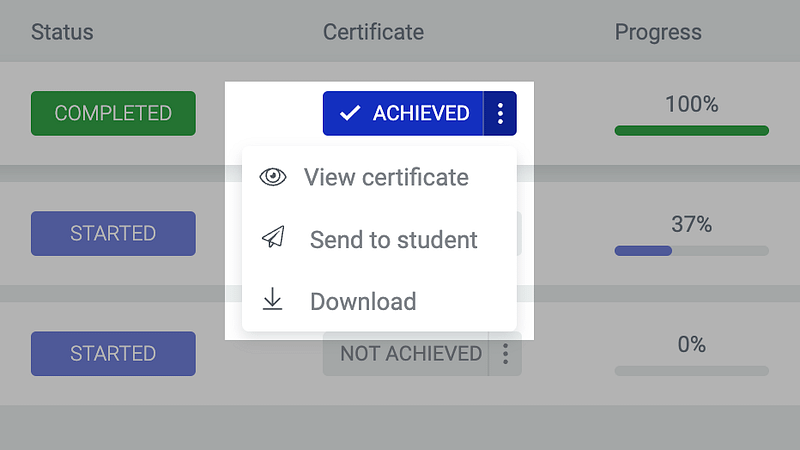
Task: Select View certificate menu entry
Action: coord(379,178)
